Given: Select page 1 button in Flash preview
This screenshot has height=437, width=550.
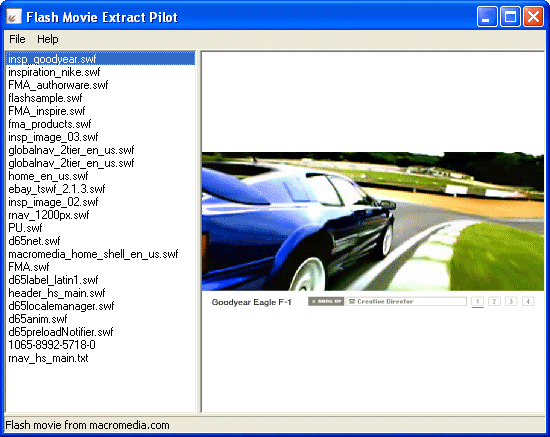Looking at the screenshot, I should coord(477,301).
